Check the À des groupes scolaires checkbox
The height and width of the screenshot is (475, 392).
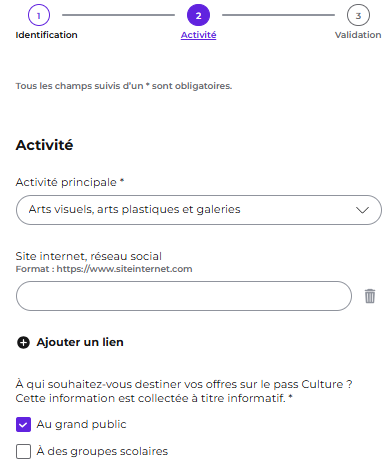tap(23, 451)
